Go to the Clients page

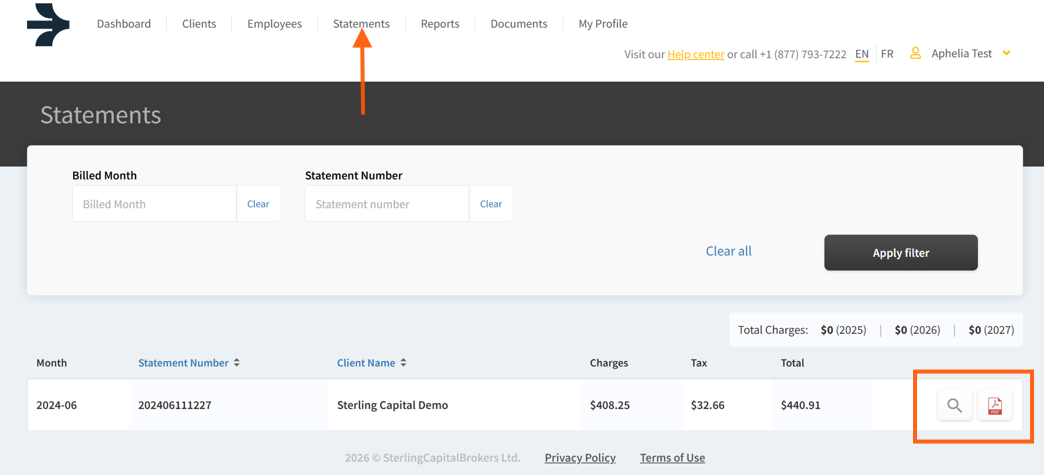(199, 24)
